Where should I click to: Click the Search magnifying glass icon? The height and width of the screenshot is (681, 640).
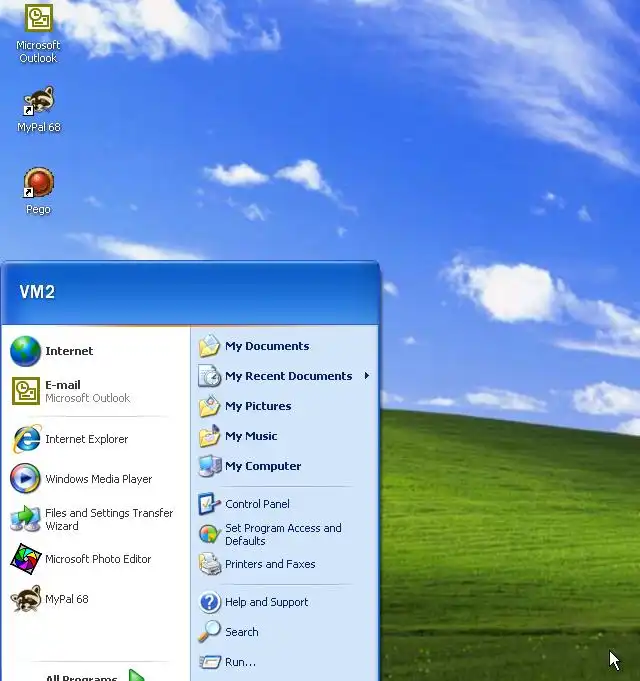[209, 631]
